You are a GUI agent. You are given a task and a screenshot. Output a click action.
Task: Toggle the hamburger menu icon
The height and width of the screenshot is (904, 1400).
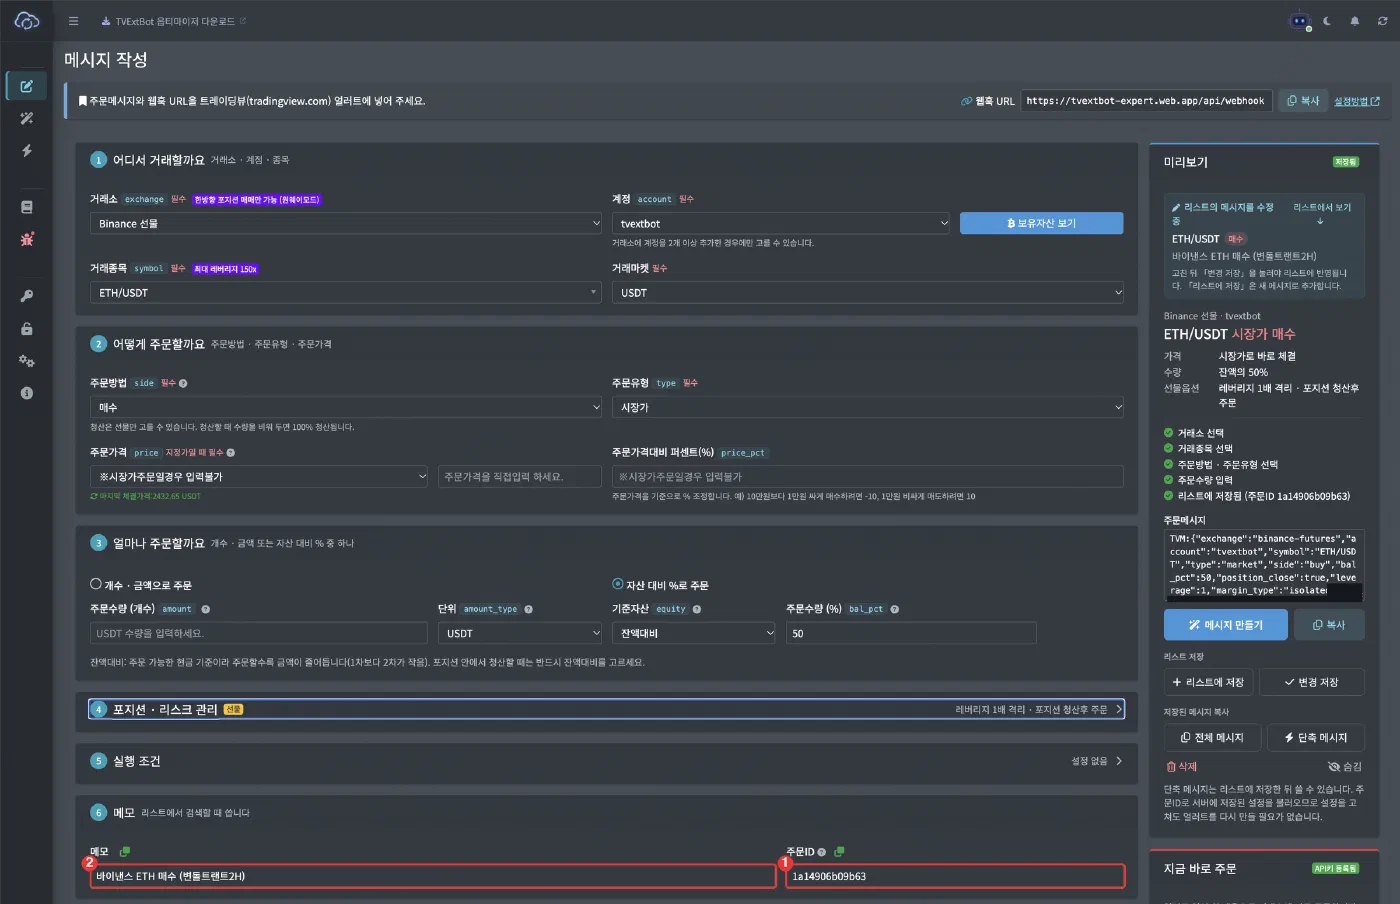(73, 21)
